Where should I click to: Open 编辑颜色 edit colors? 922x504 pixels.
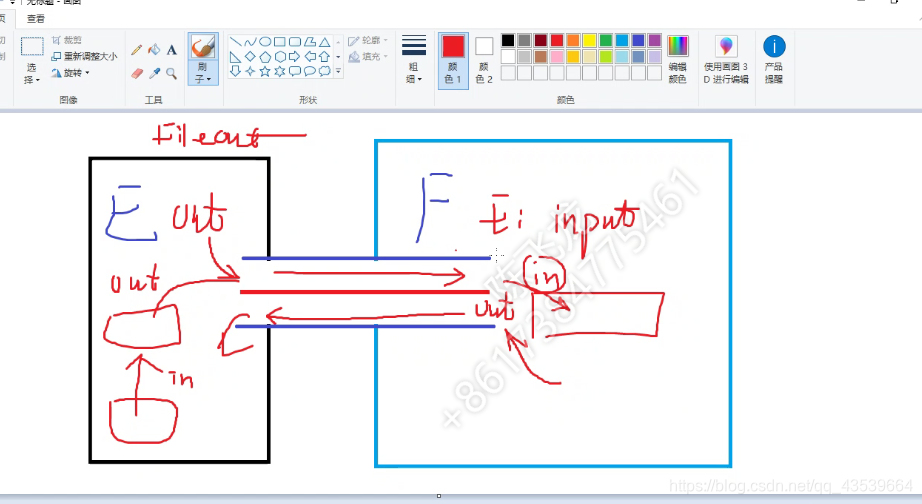677,59
